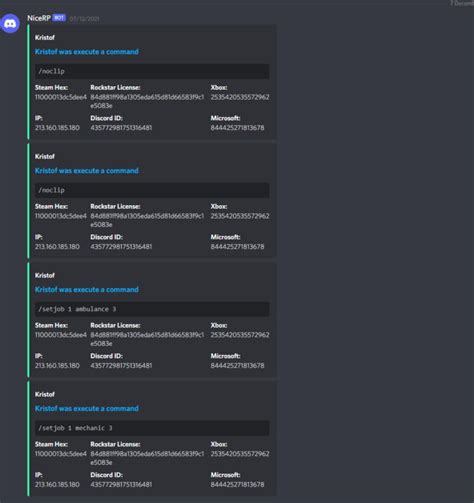Click the Microsoft value in third embed
The width and height of the screenshot is (474, 503).
237,366
